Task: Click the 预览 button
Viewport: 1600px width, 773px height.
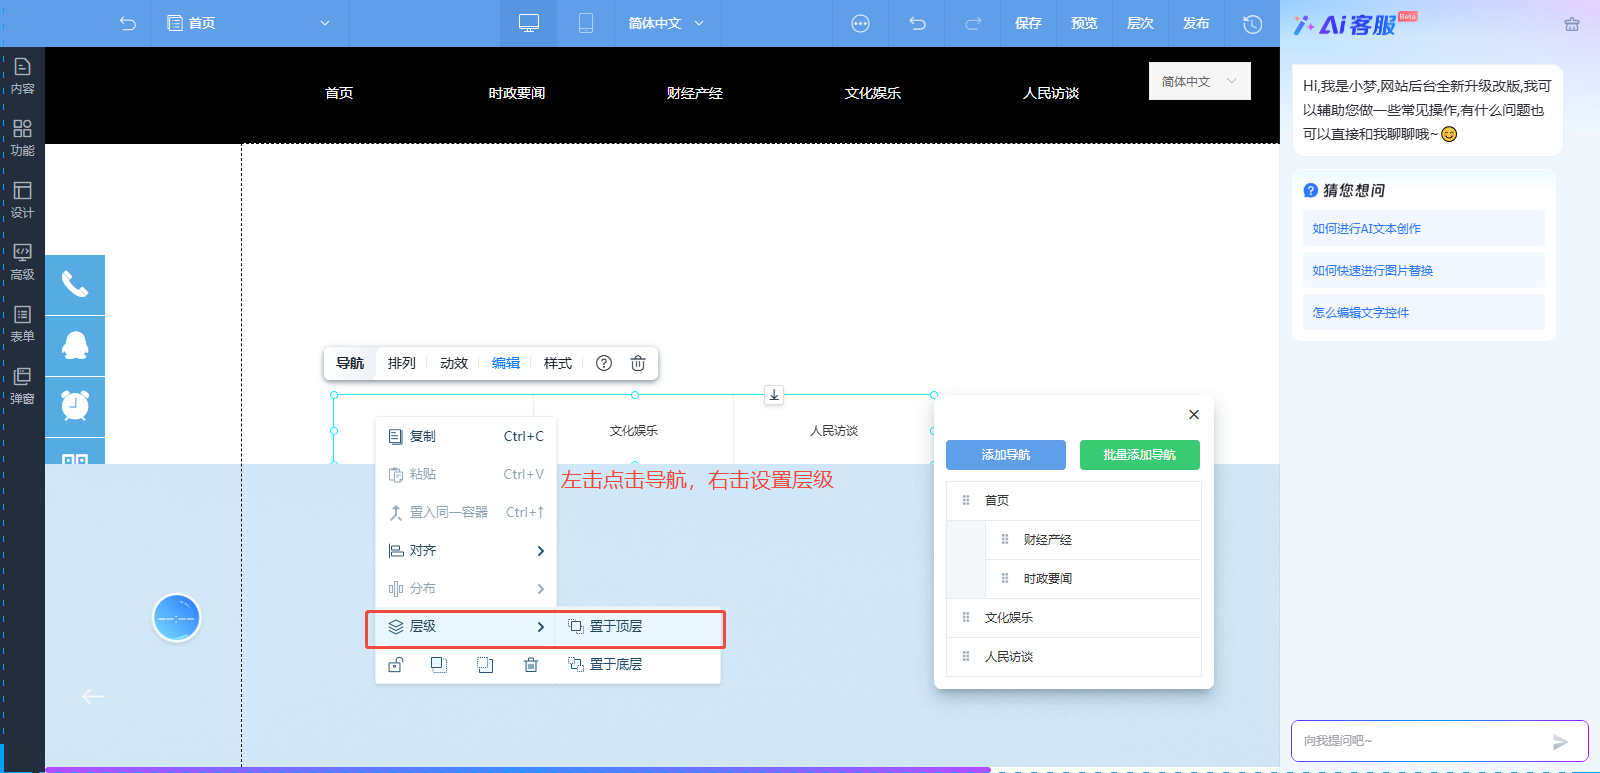Action: pos(1084,23)
